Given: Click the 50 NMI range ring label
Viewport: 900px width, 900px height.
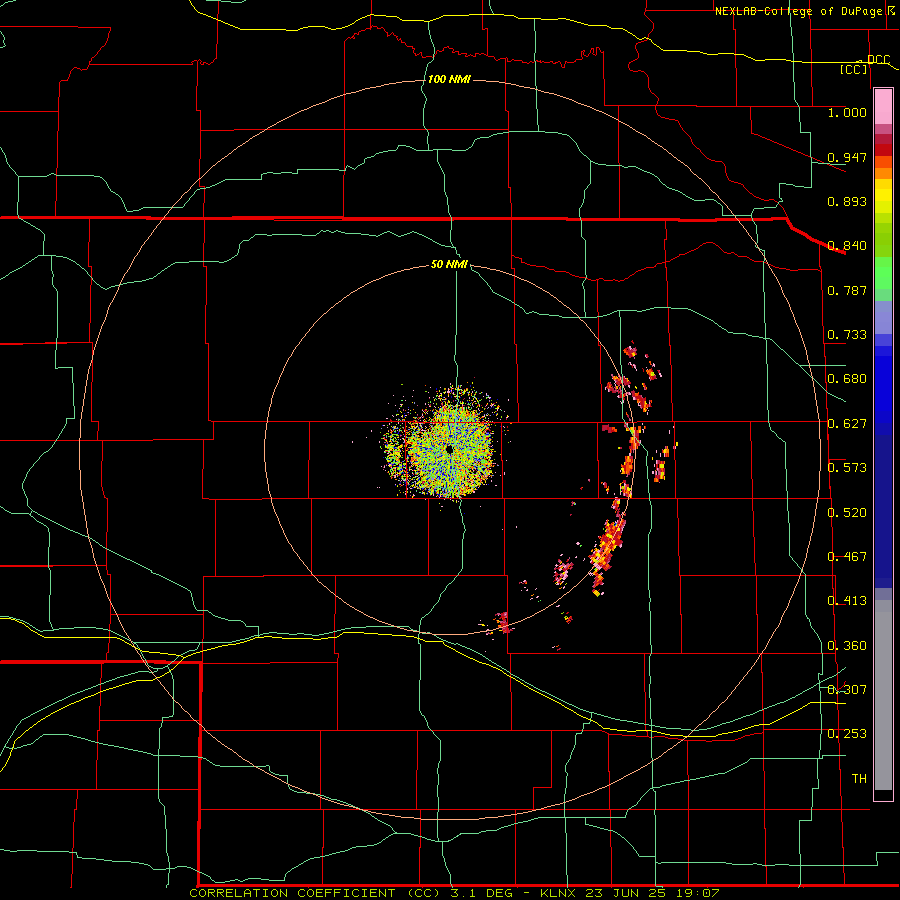Looking at the screenshot, I should [449, 264].
